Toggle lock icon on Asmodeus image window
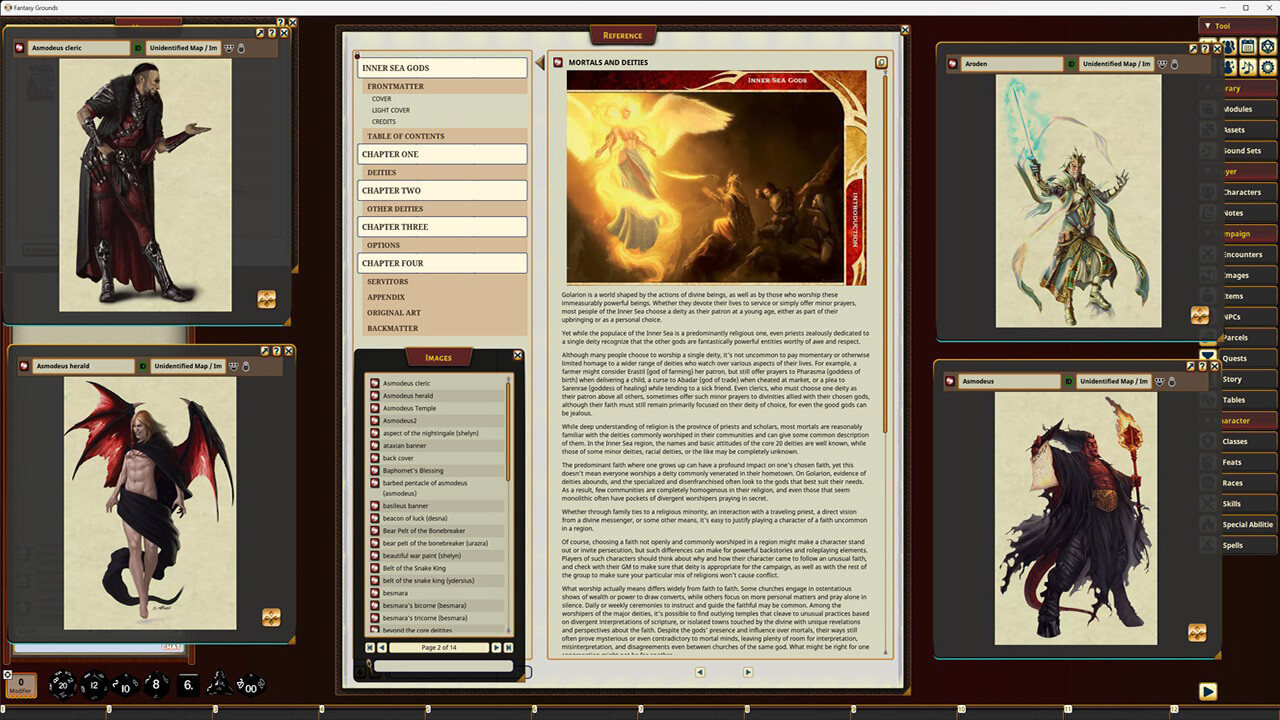This screenshot has height=720, width=1280. click(x=1173, y=381)
